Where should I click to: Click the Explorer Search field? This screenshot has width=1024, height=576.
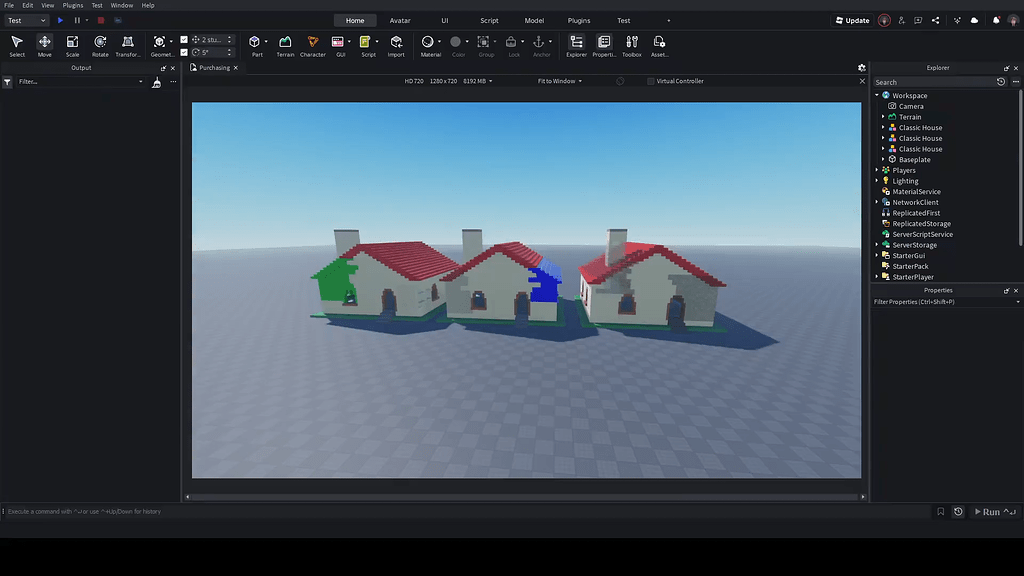(934, 82)
